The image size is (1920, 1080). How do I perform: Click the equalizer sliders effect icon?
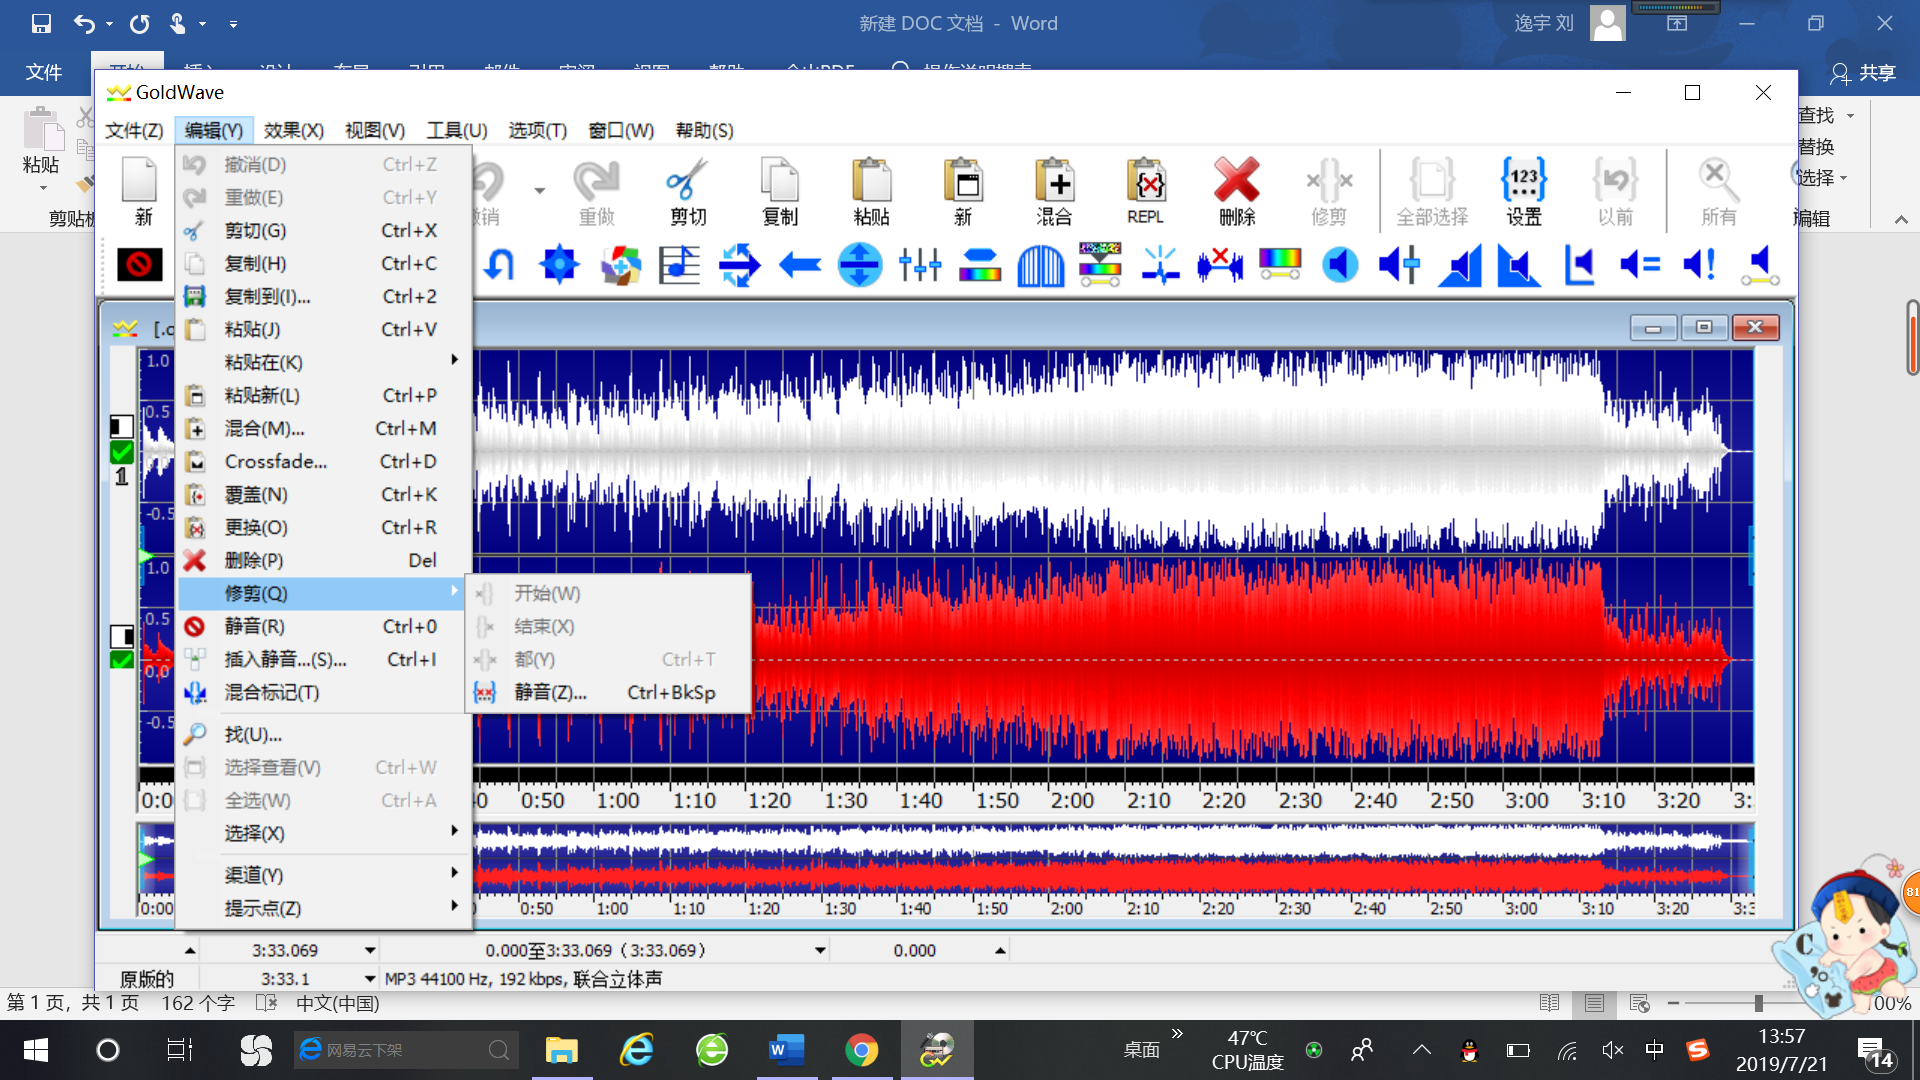(919, 265)
